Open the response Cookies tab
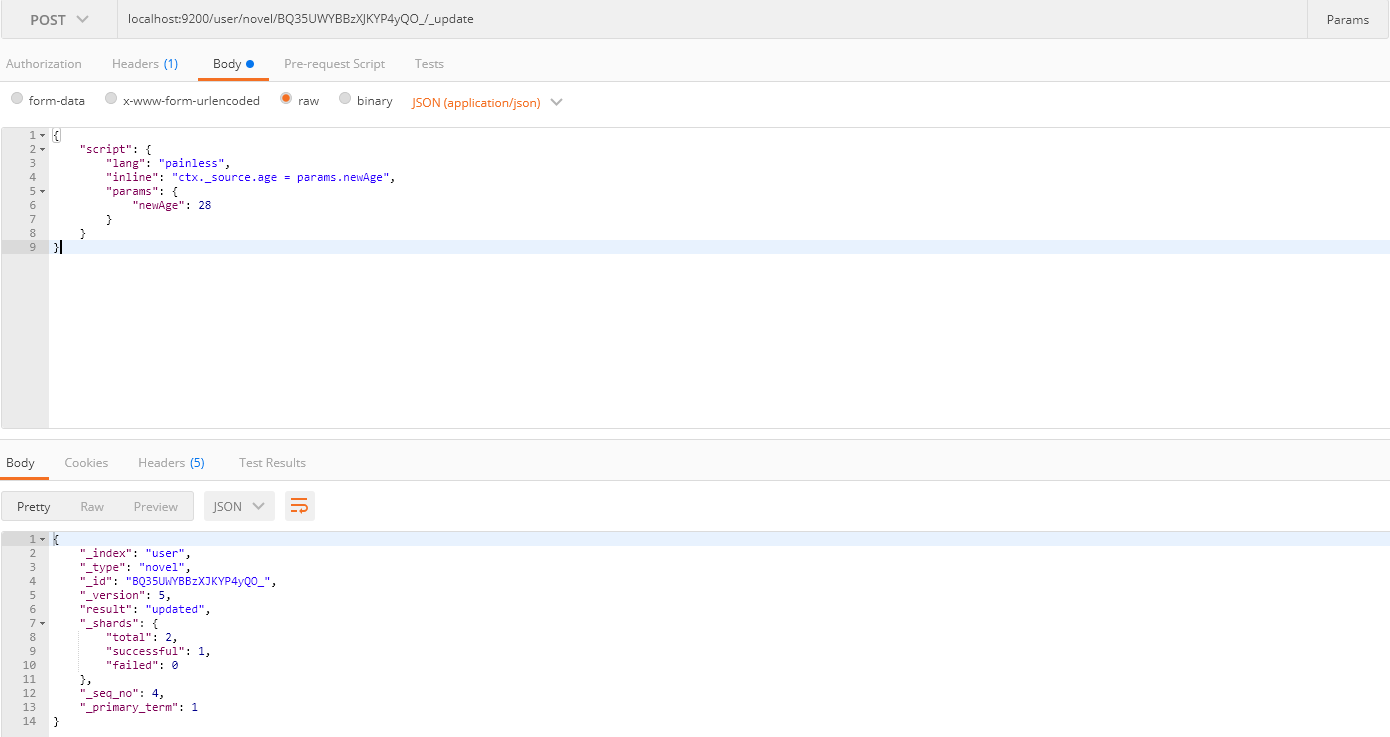Screen dimensions: 1390x737 point(86,463)
